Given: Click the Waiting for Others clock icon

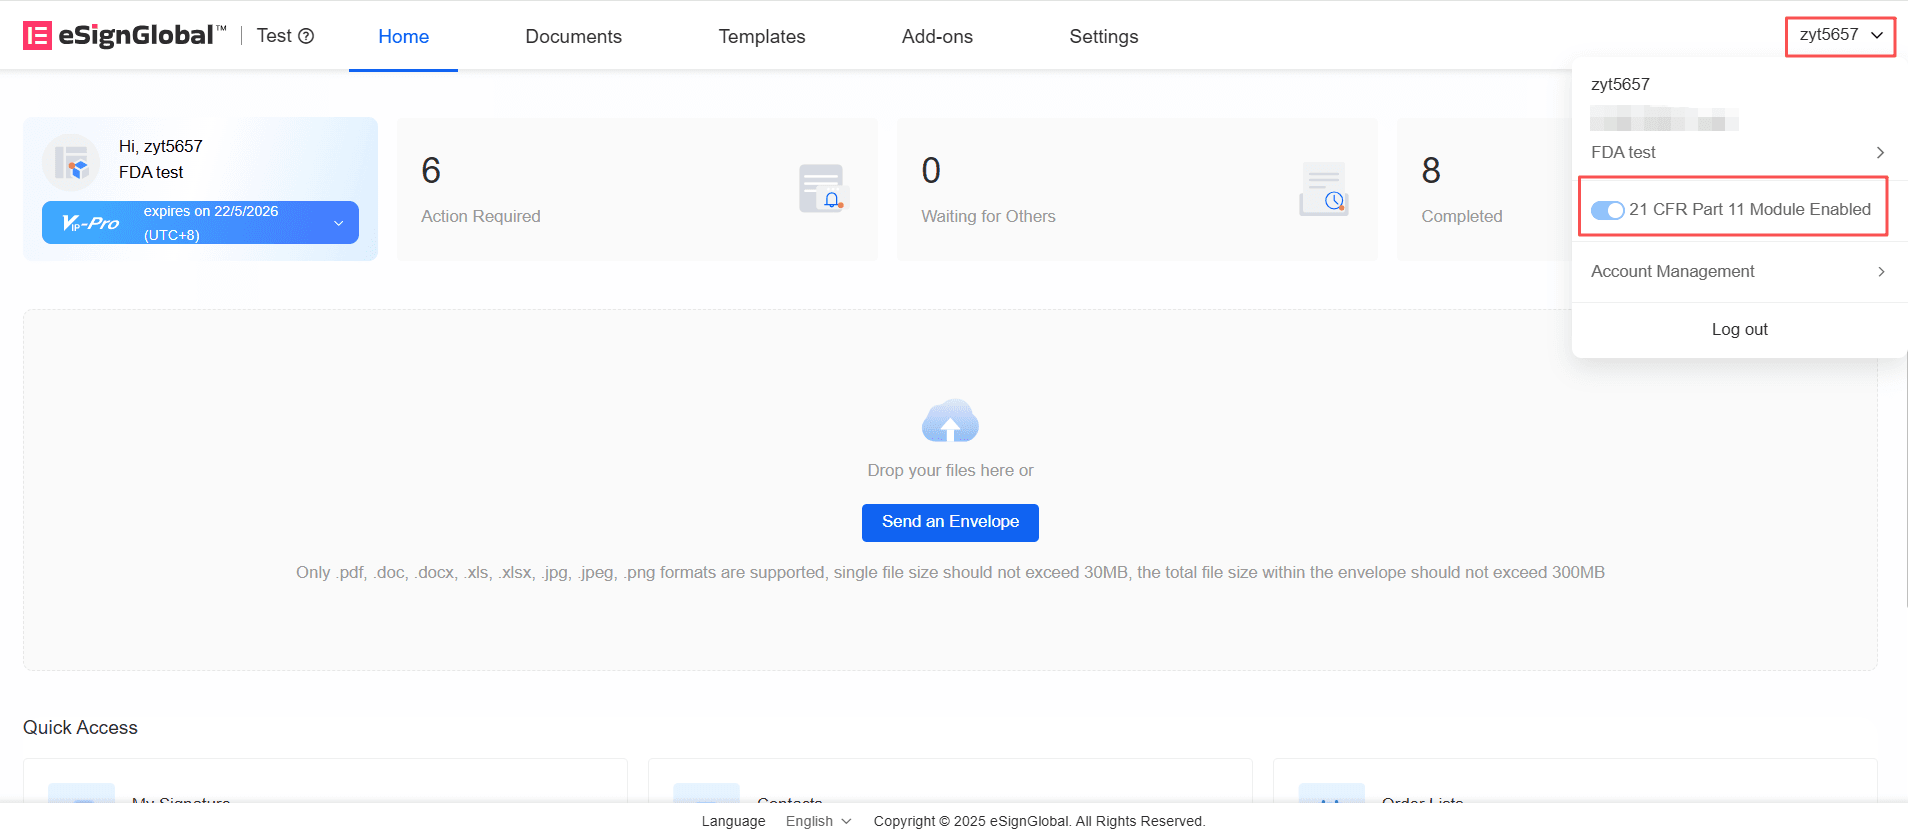Looking at the screenshot, I should pyautogui.click(x=1323, y=188).
